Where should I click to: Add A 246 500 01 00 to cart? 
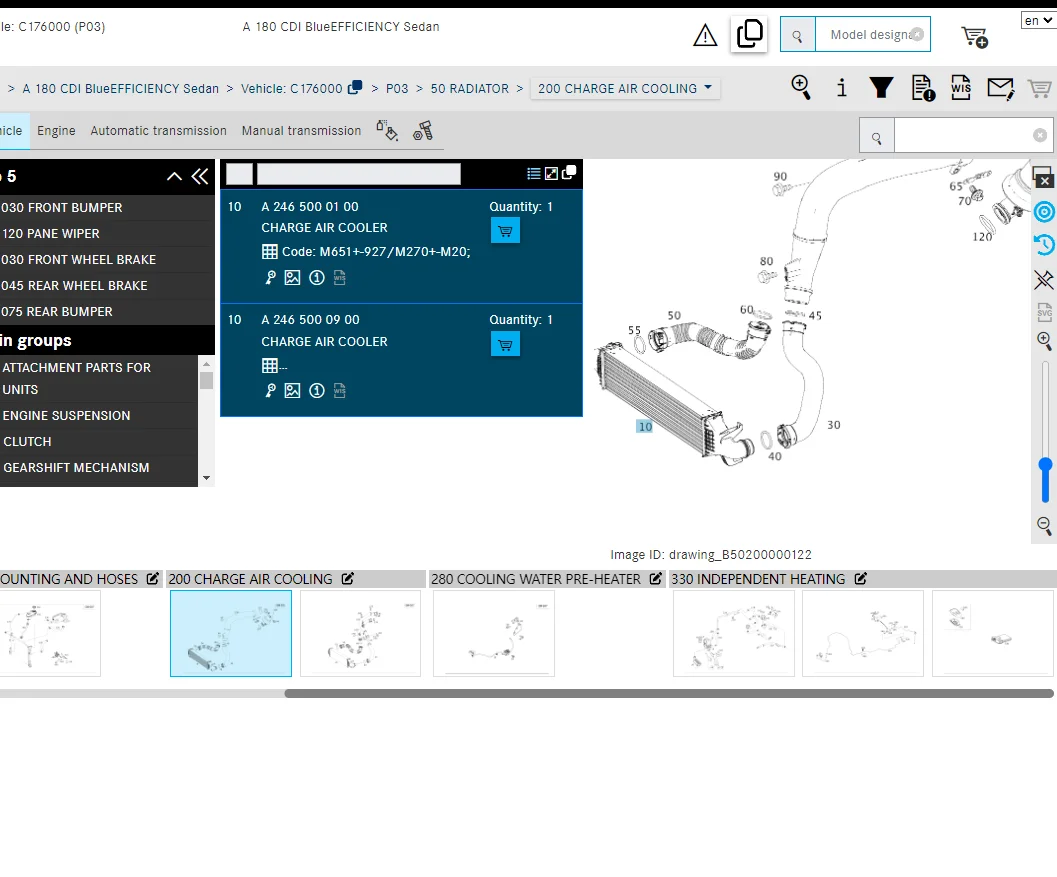coord(505,231)
